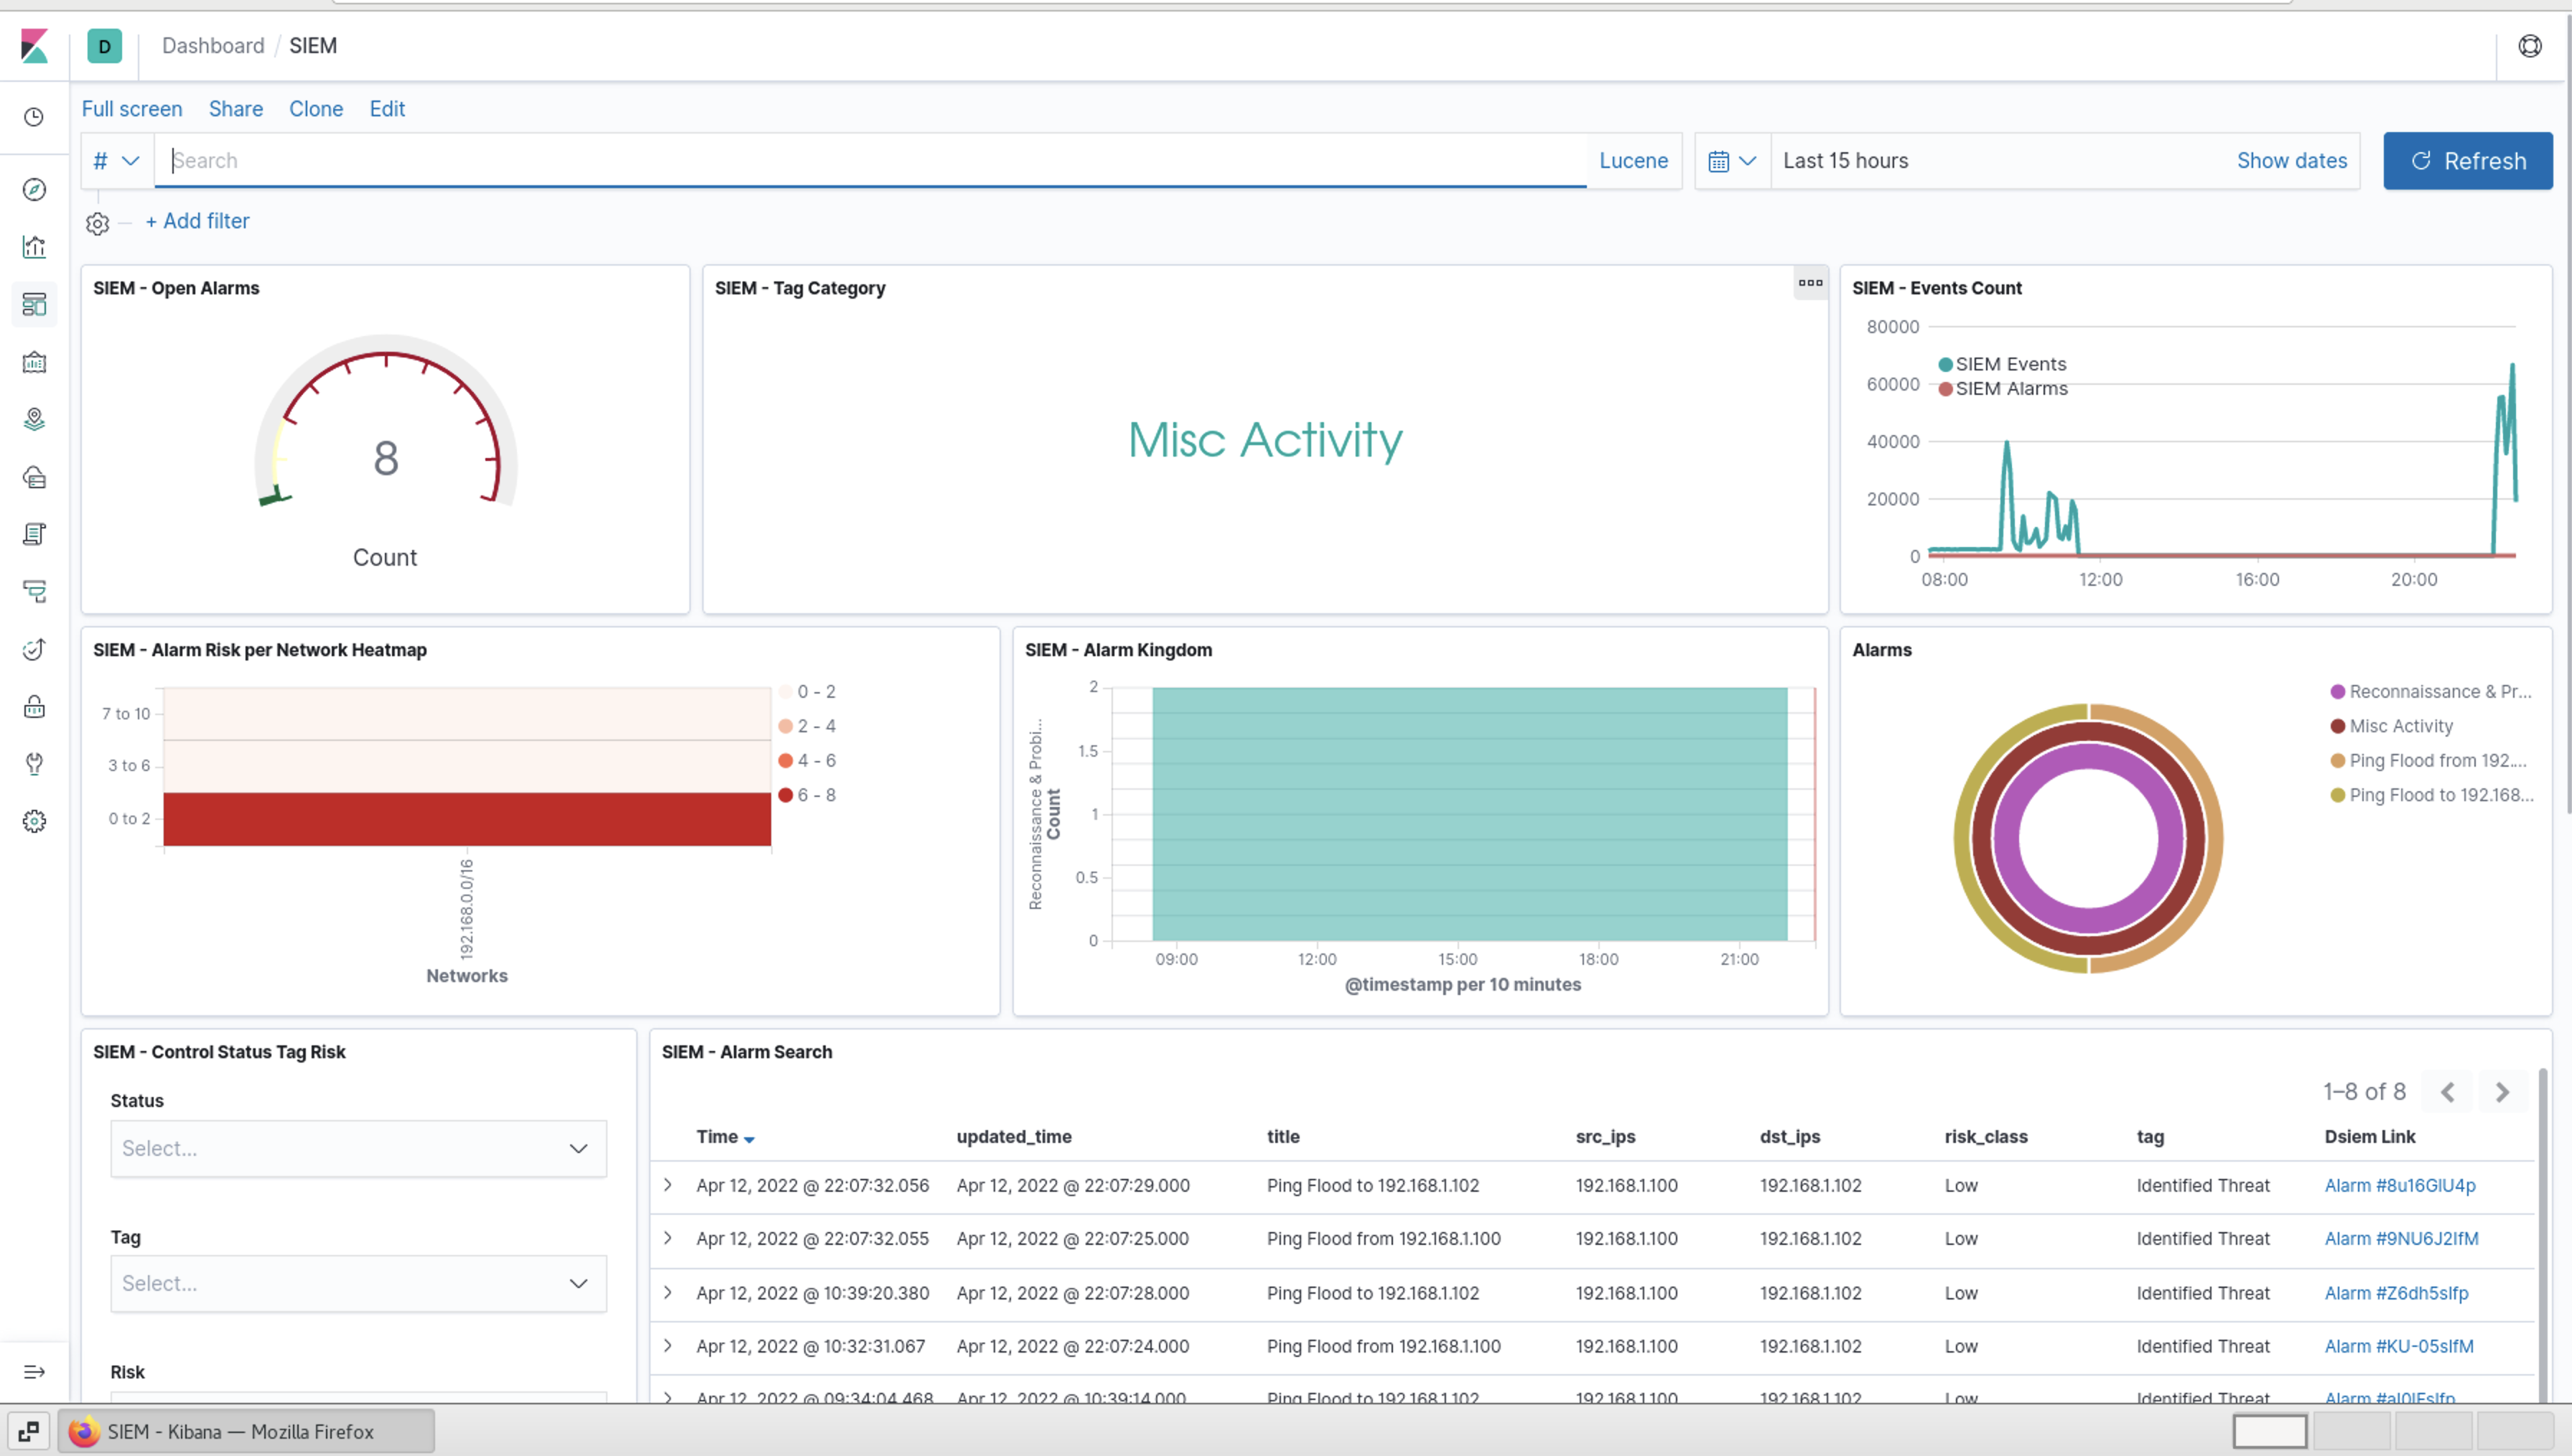Click the Last 15 hours time range
Image resolution: width=2572 pixels, height=1456 pixels.
click(1845, 161)
